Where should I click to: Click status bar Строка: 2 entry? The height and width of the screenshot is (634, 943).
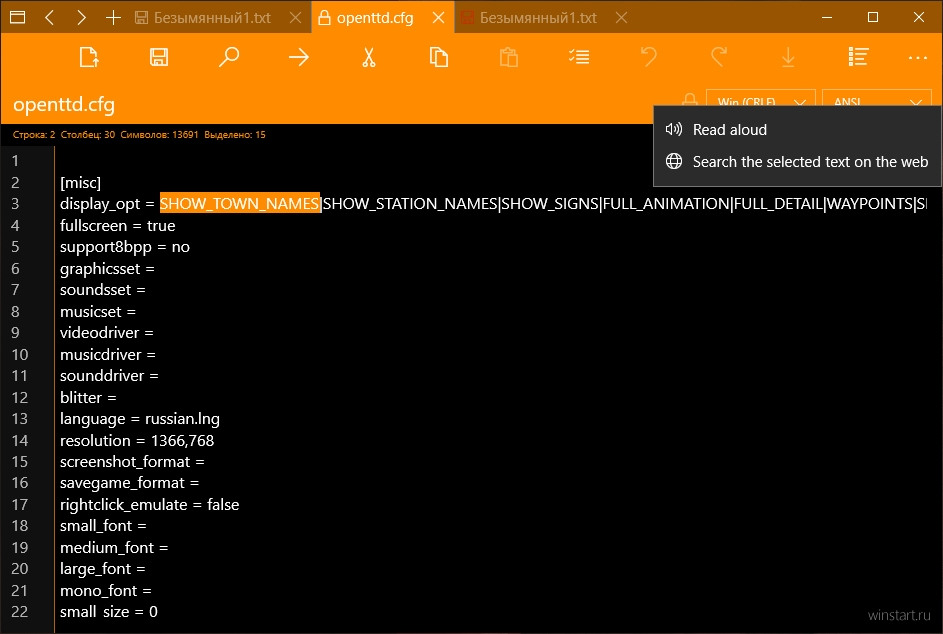[x=34, y=135]
